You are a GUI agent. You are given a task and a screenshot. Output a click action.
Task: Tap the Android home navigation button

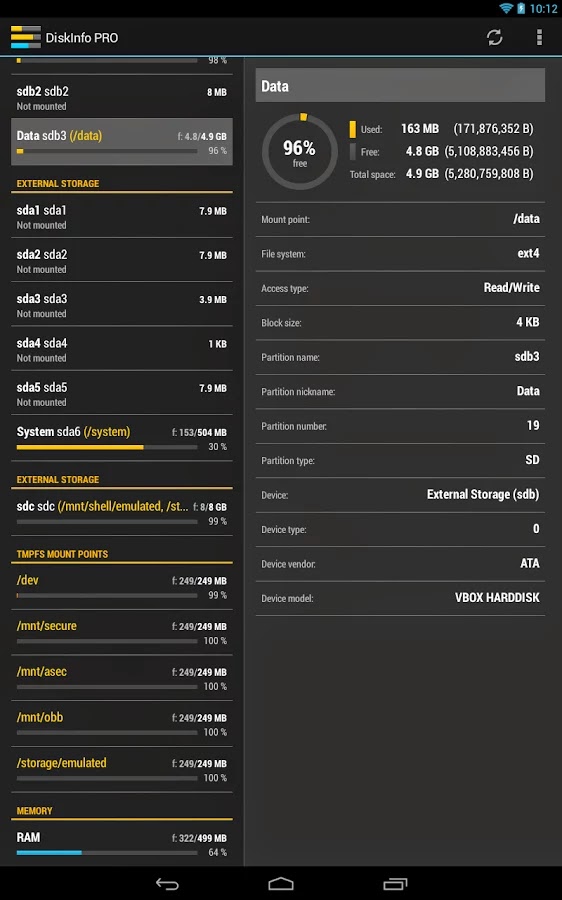(x=281, y=884)
